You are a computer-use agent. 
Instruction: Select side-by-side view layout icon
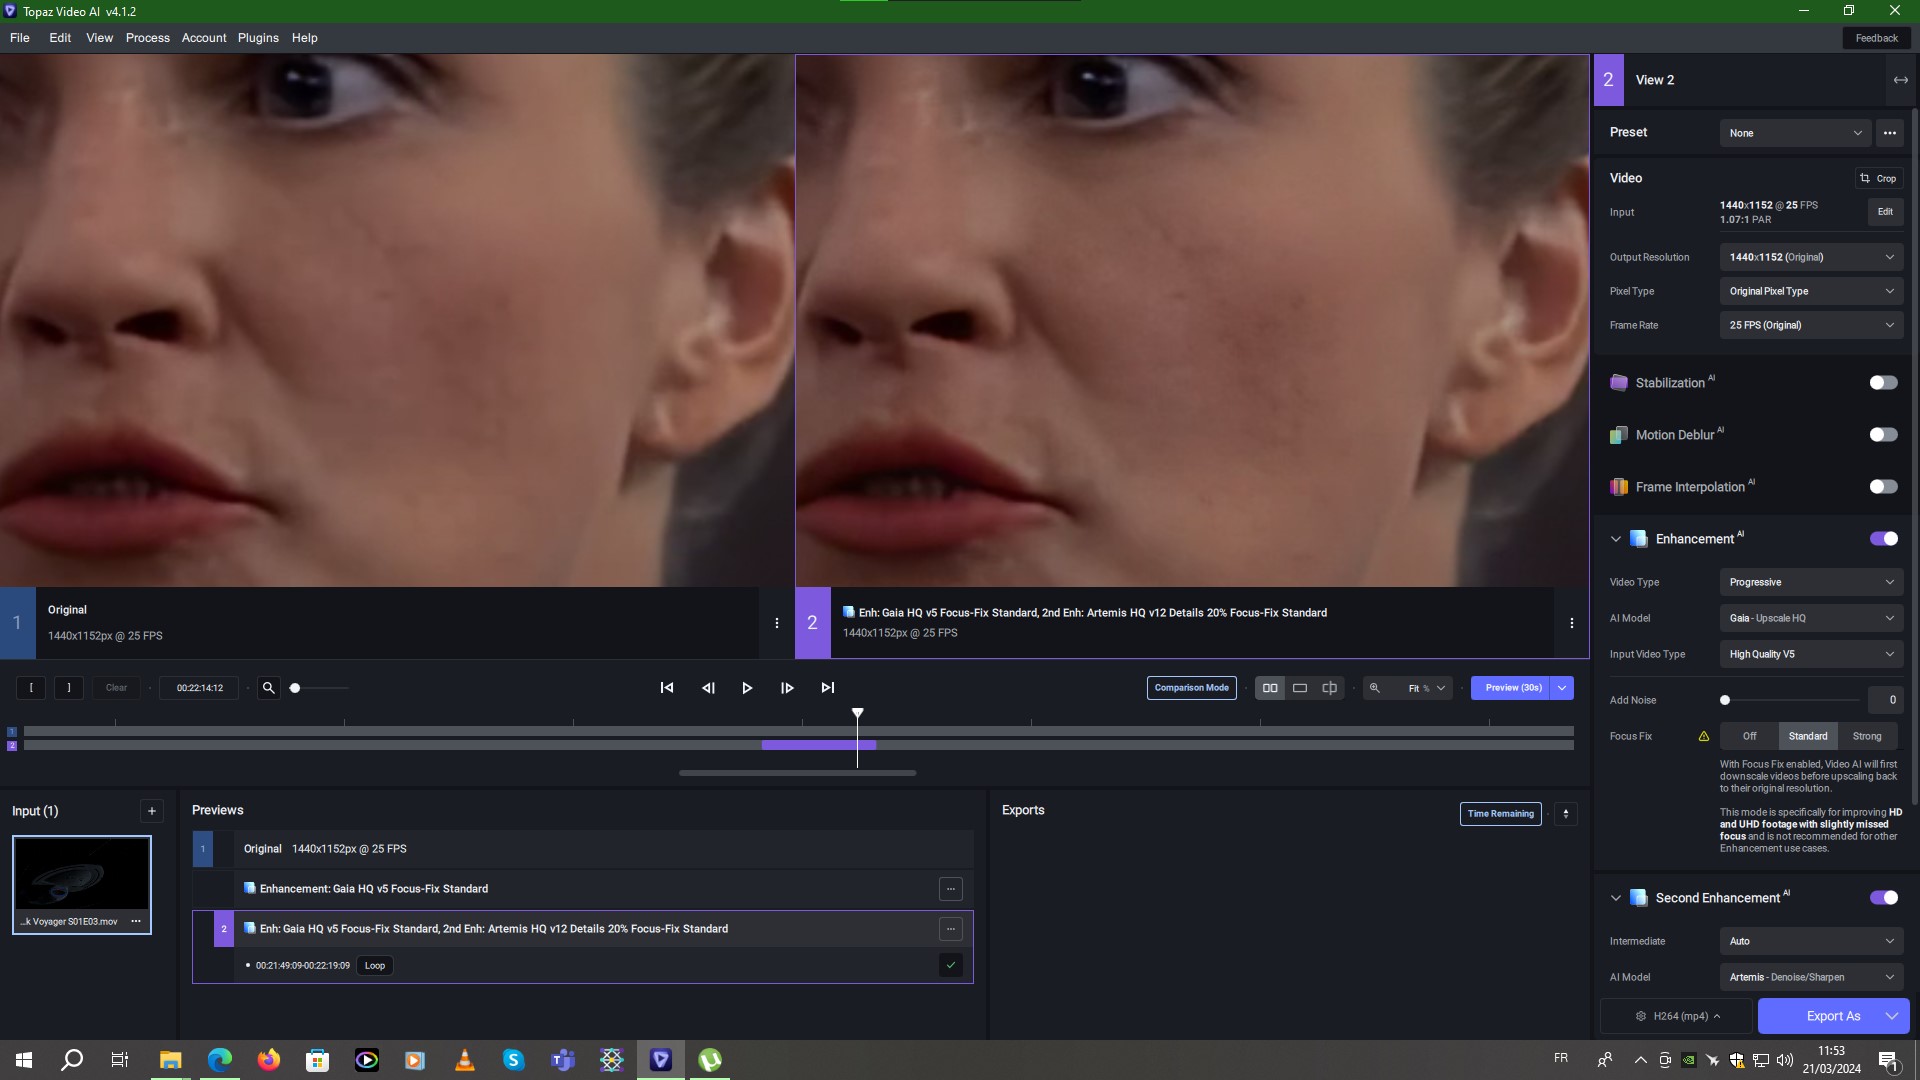pyautogui.click(x=1270, y=688)
